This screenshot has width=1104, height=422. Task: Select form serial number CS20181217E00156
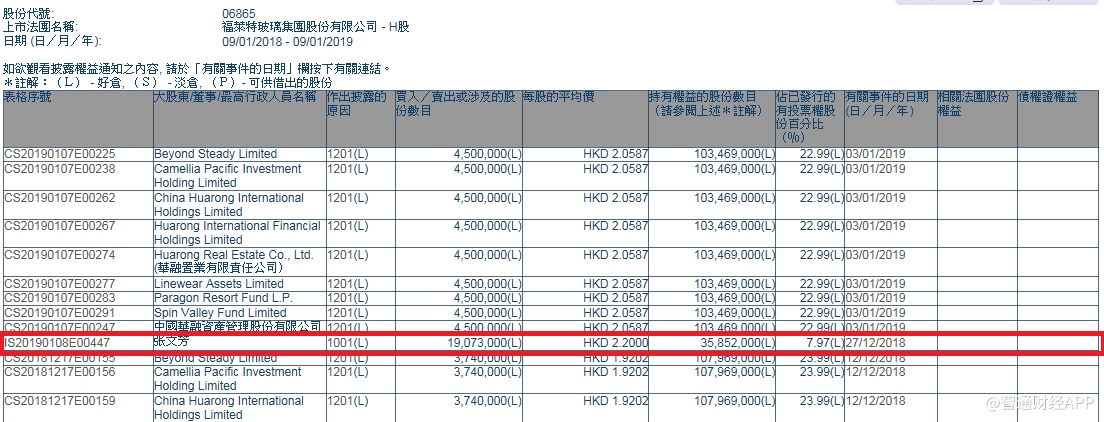pos(60,371)
